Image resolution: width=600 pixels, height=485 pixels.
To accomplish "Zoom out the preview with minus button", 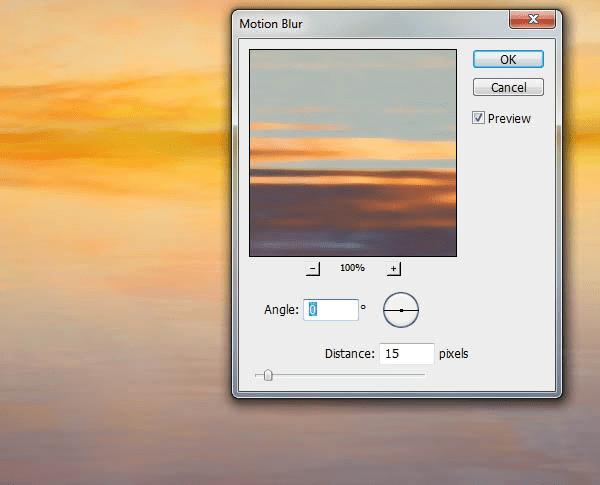I will pyautogui.click(x=313, y=269).
